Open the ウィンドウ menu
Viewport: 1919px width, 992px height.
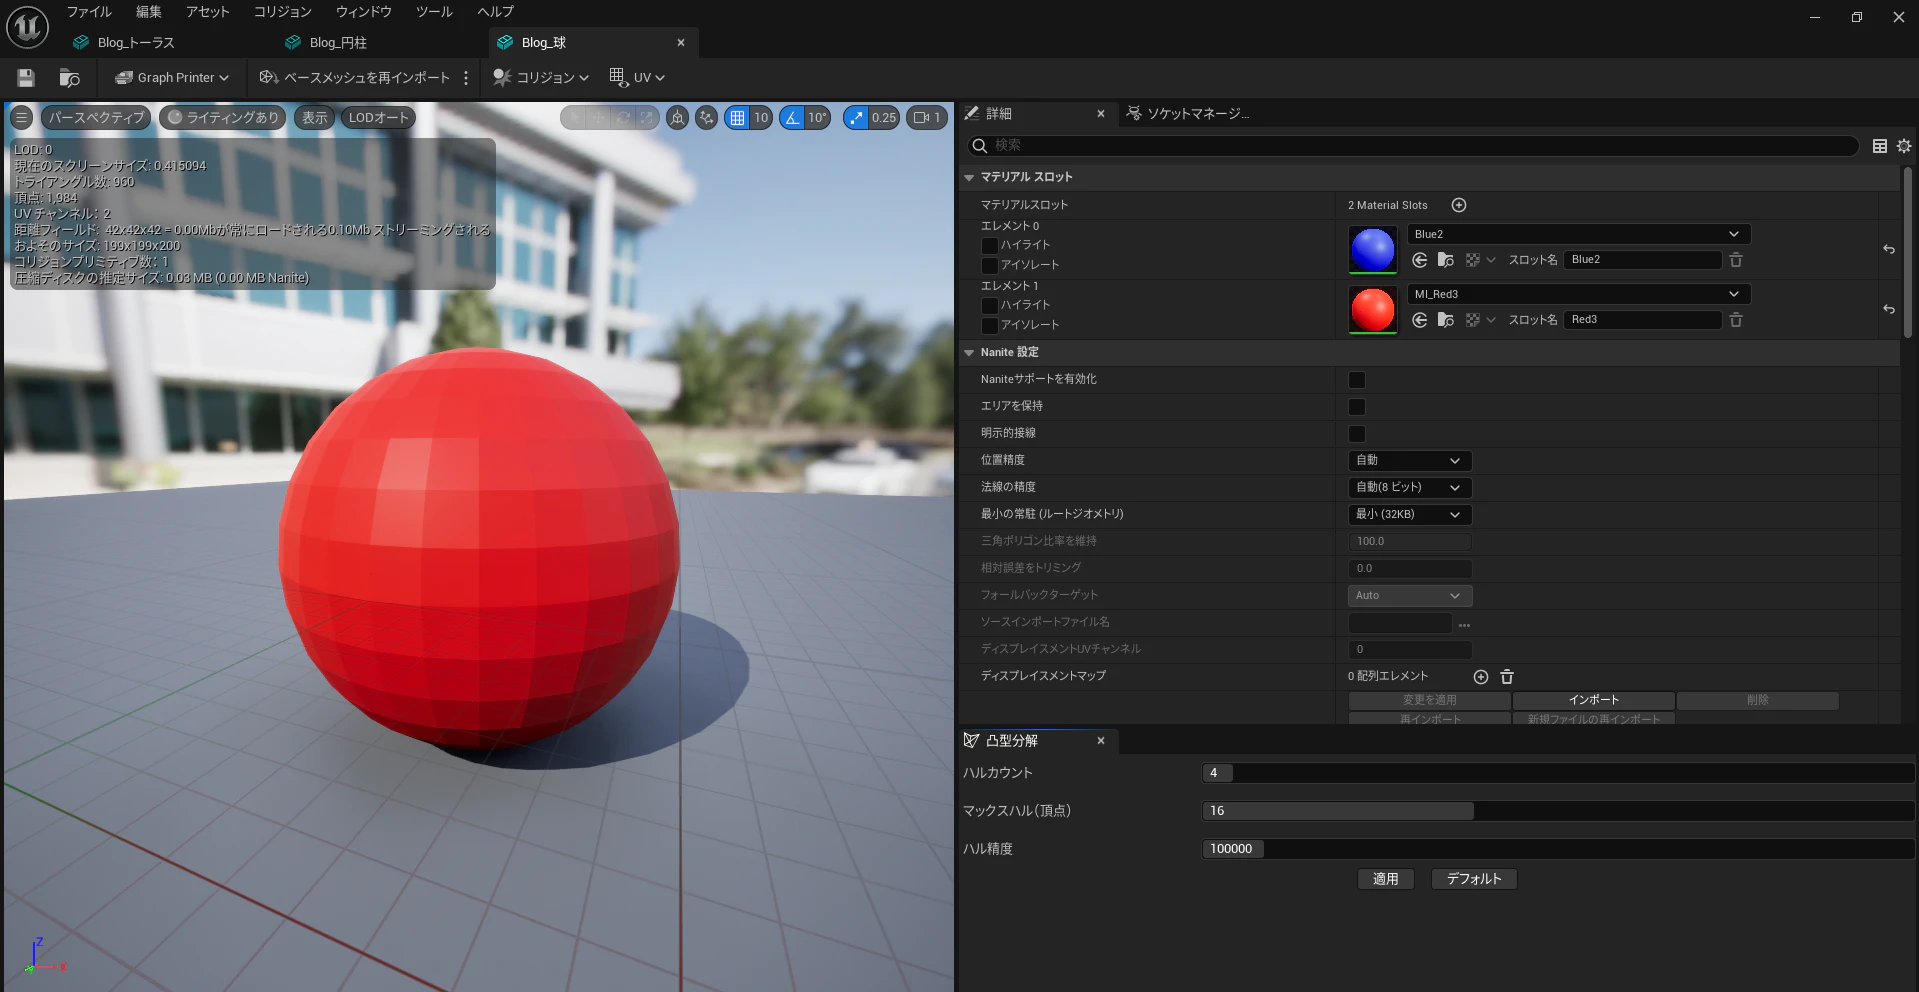coord(364,12)
